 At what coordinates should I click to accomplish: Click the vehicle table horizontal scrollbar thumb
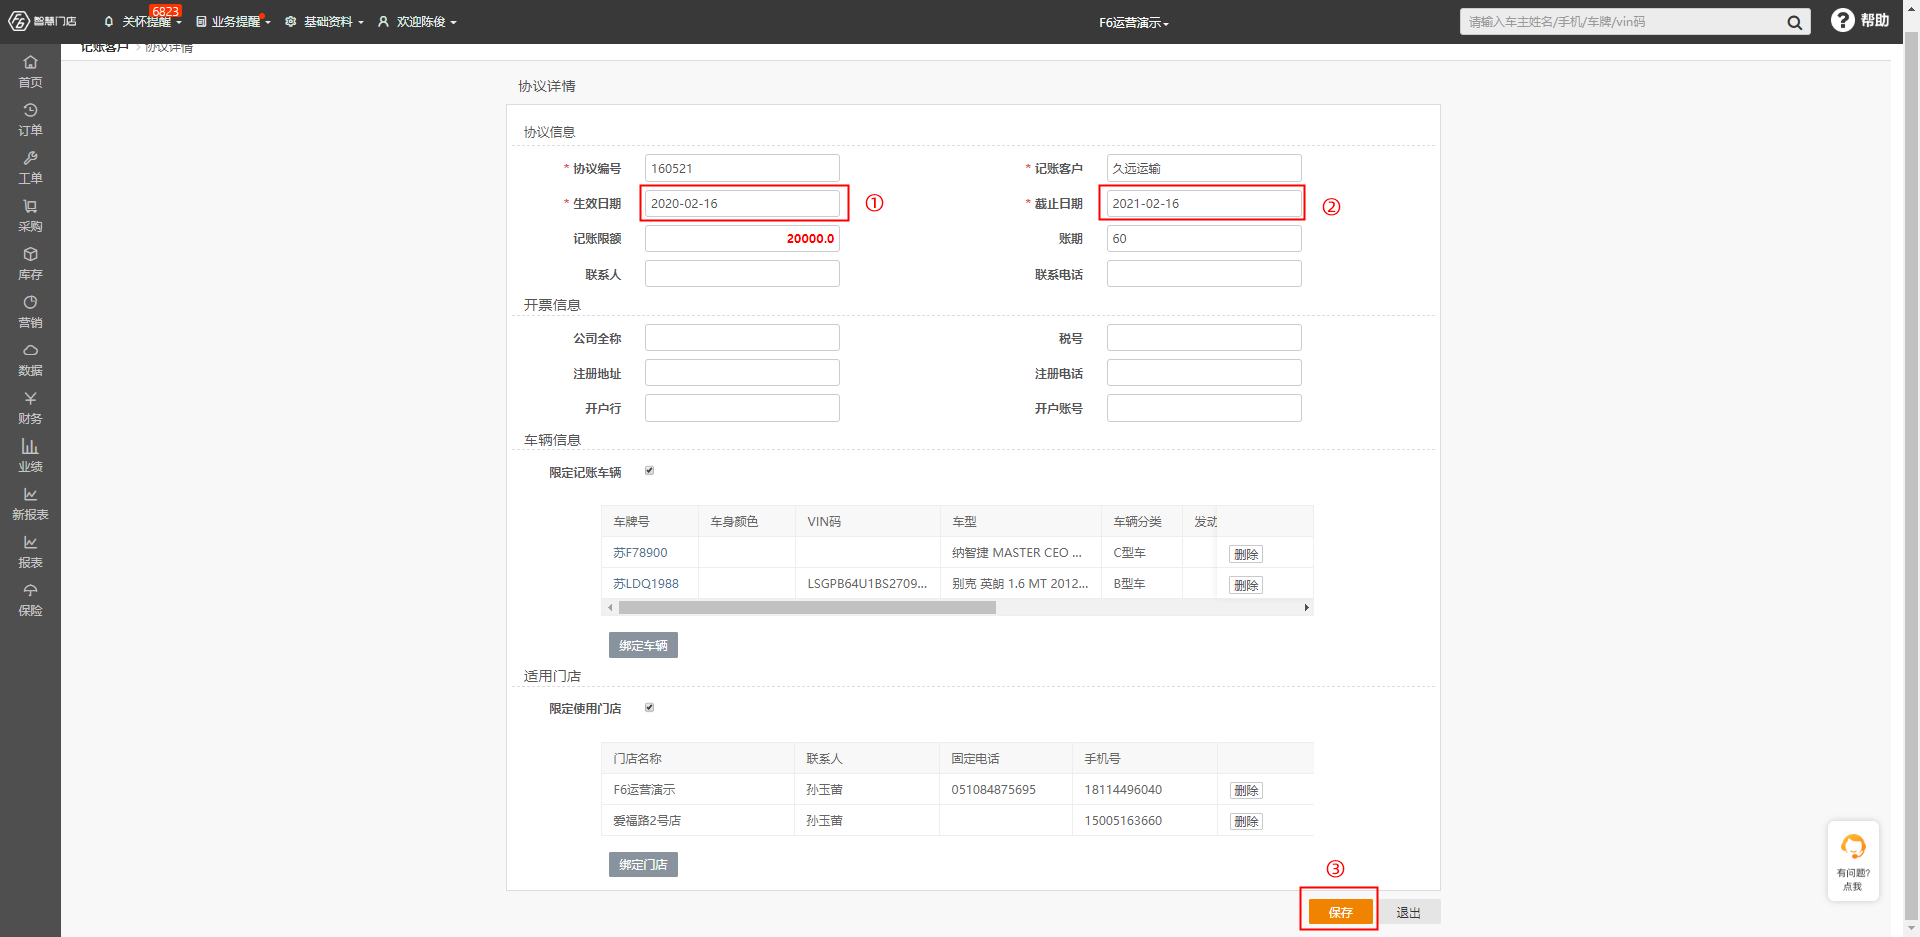point(807,607)
